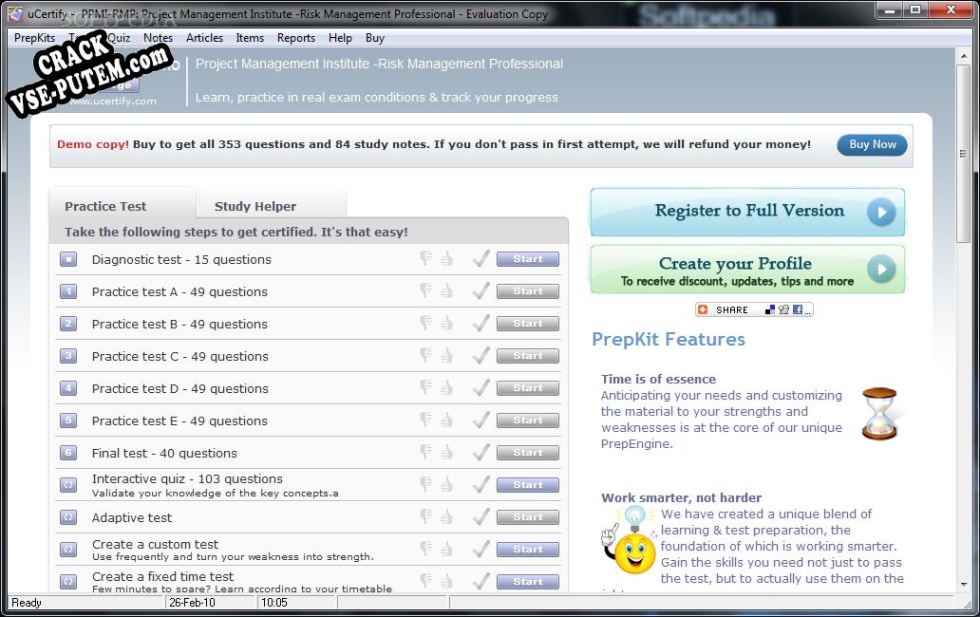This screenshot has height=617, width=980.
Task: Click the vertical scrollbar up arrow
Action: [963, 56]
